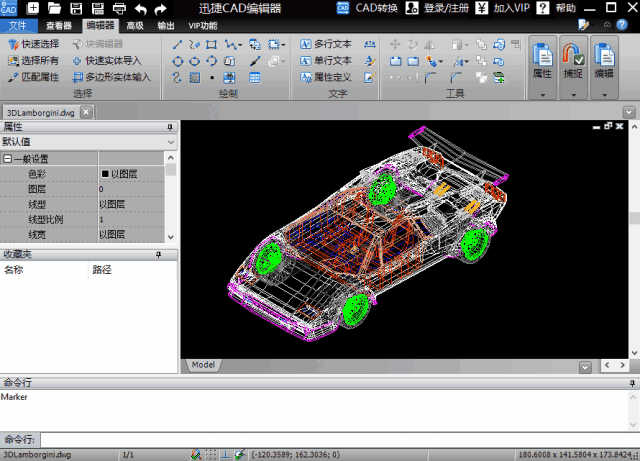Select the Point drawing tool
This screenshot has width=640, height=461.
212,78
